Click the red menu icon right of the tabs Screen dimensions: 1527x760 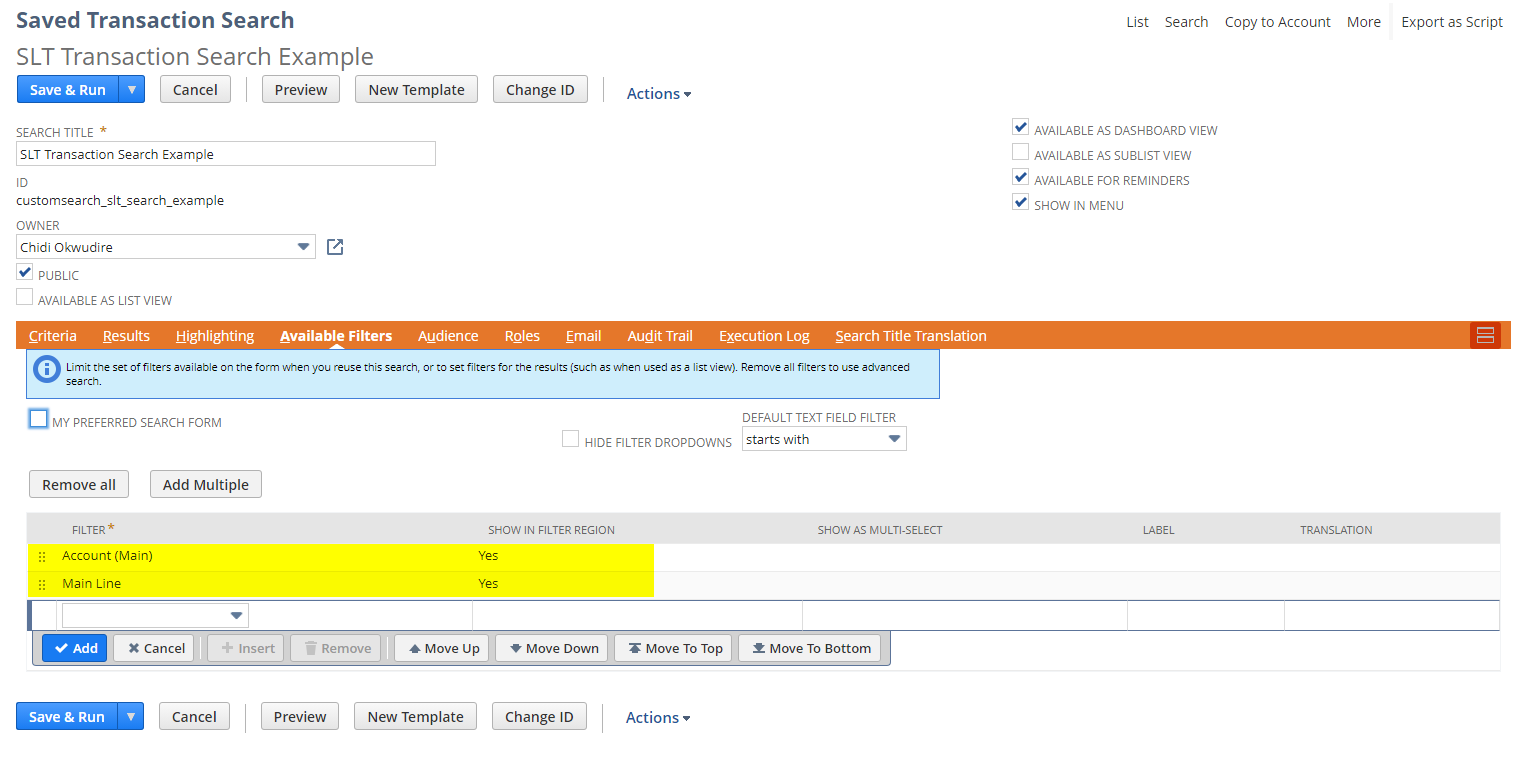[x=1485, y=335]
